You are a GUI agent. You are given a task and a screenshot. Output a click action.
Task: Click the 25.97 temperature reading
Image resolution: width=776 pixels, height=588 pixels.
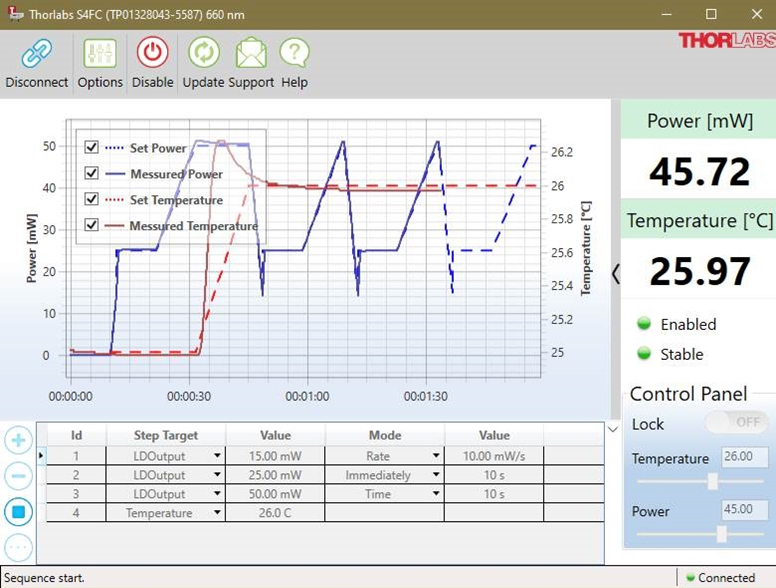pyautogui.click(x=699, y=271)
